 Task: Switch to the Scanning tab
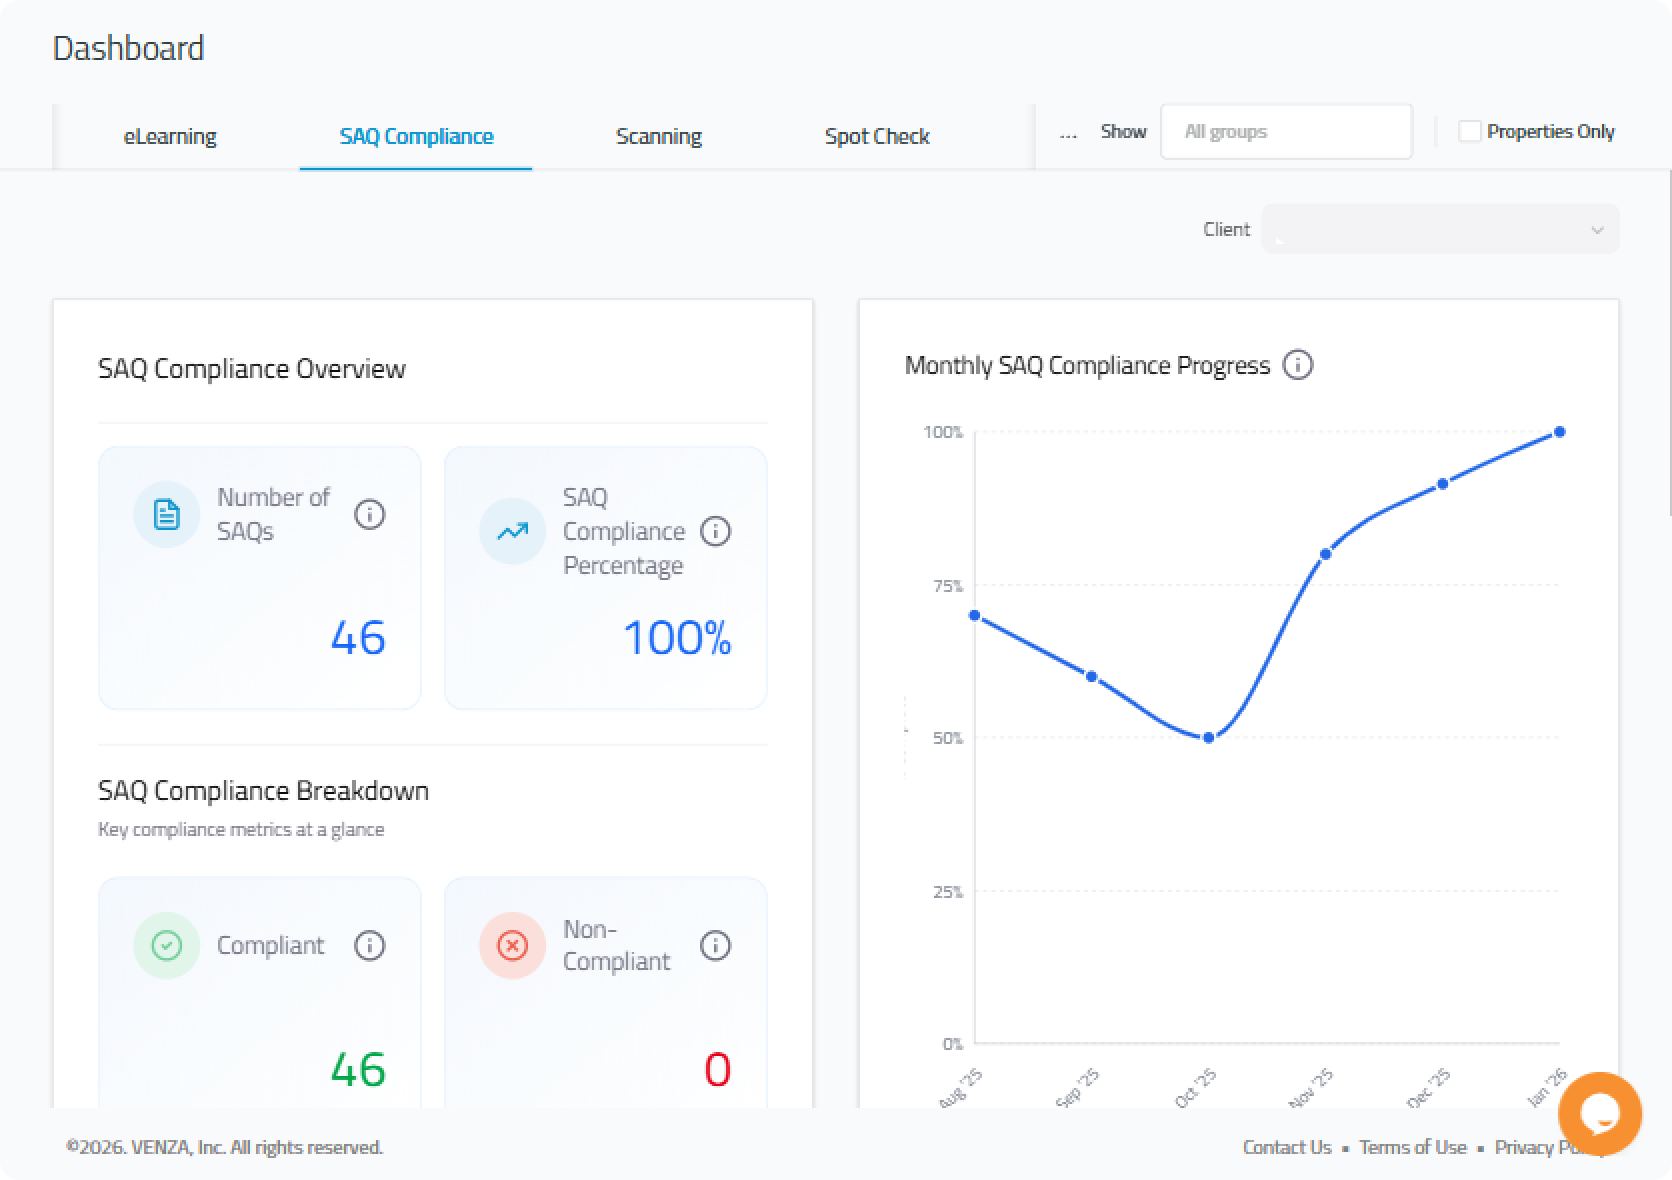tap(658, 137)
